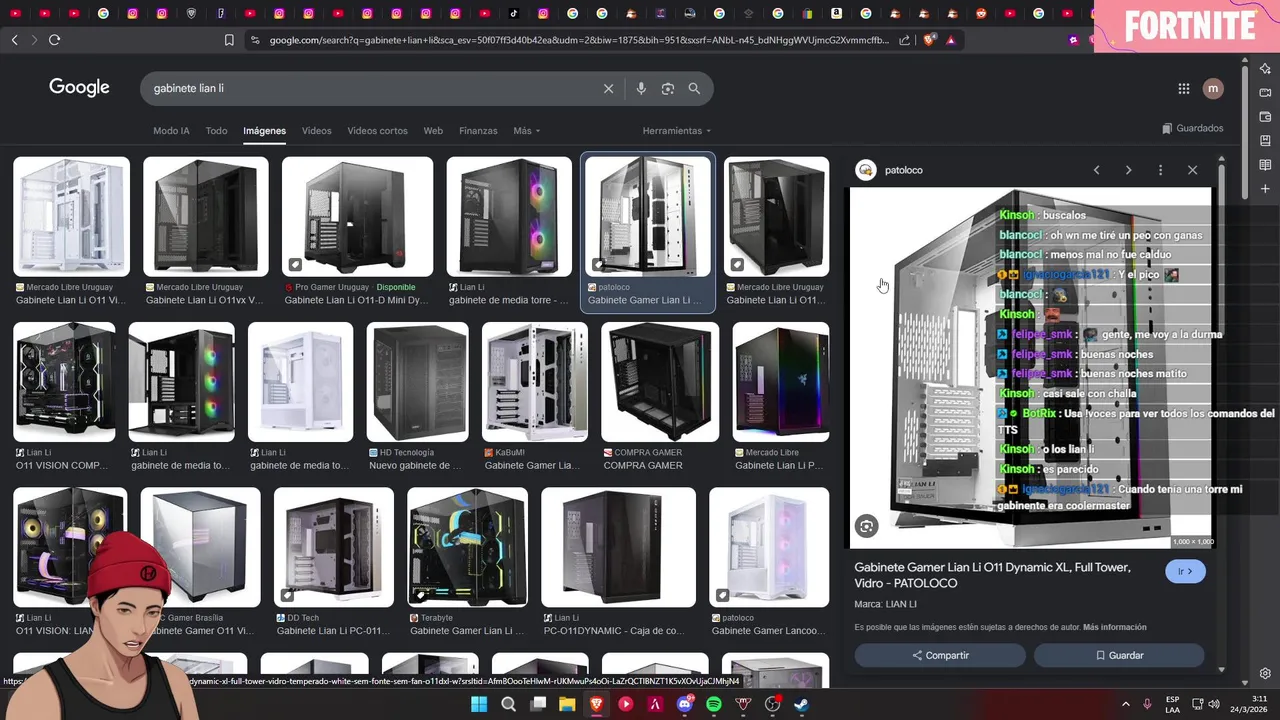Open 'Gabinete Gamer Lian Li O11 Dynamic XL' title link
1280x720 pixels.
click(x=992, y=575)
